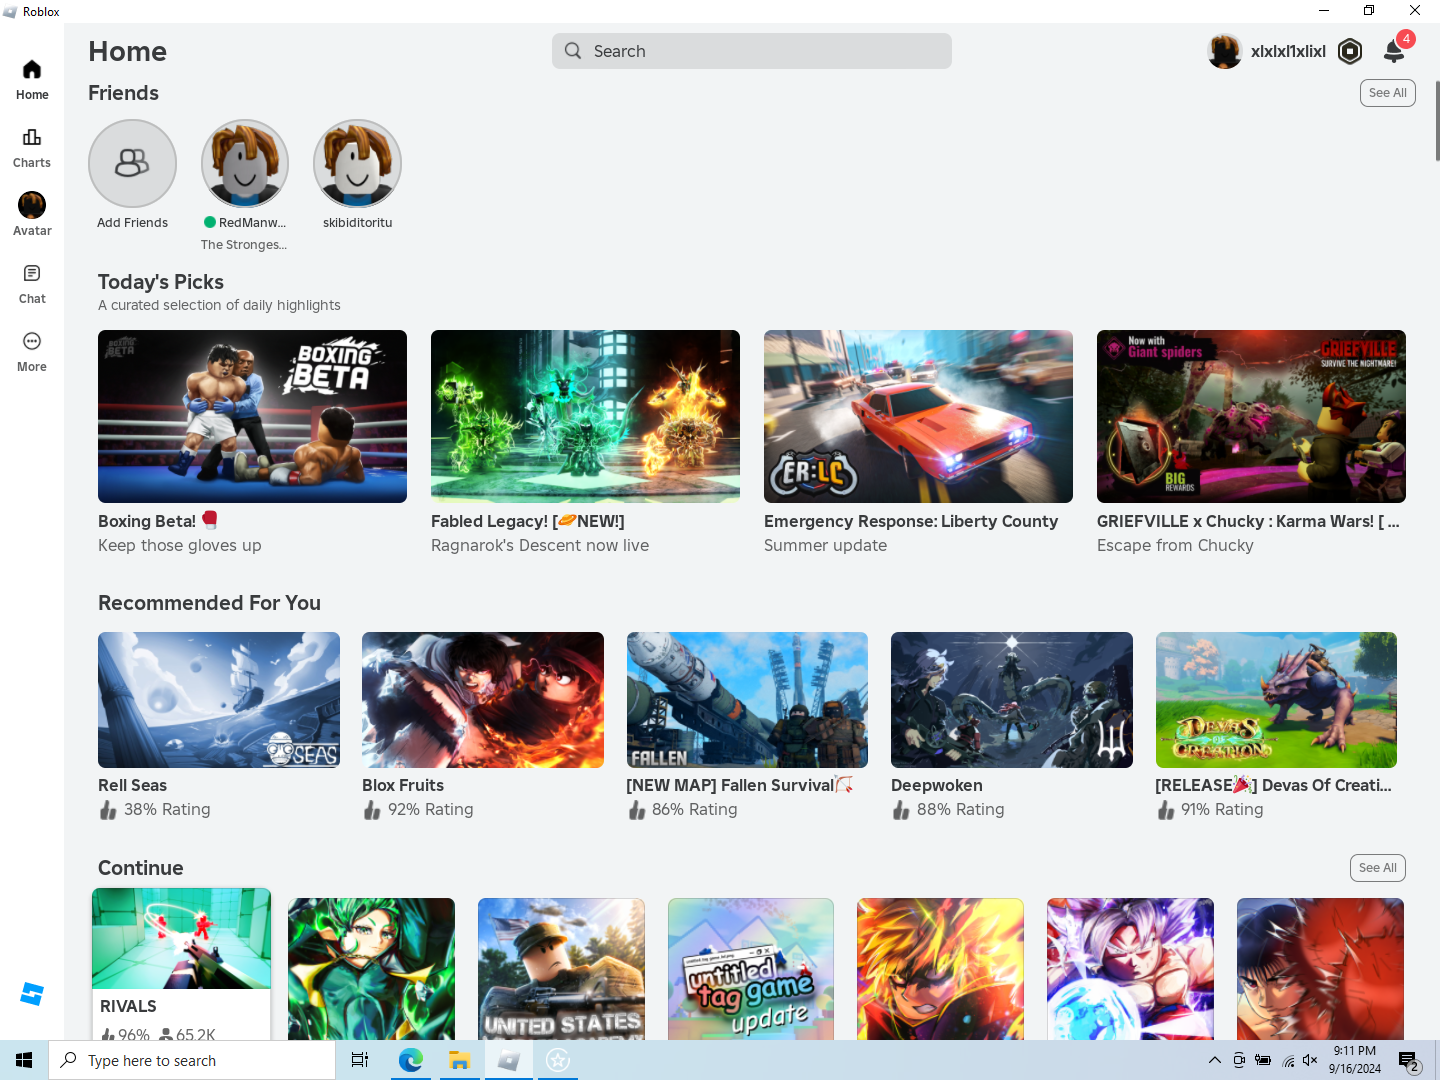Open the Devas Of Creation thumbnail

pyautogui.click(x=1276, y=700)
